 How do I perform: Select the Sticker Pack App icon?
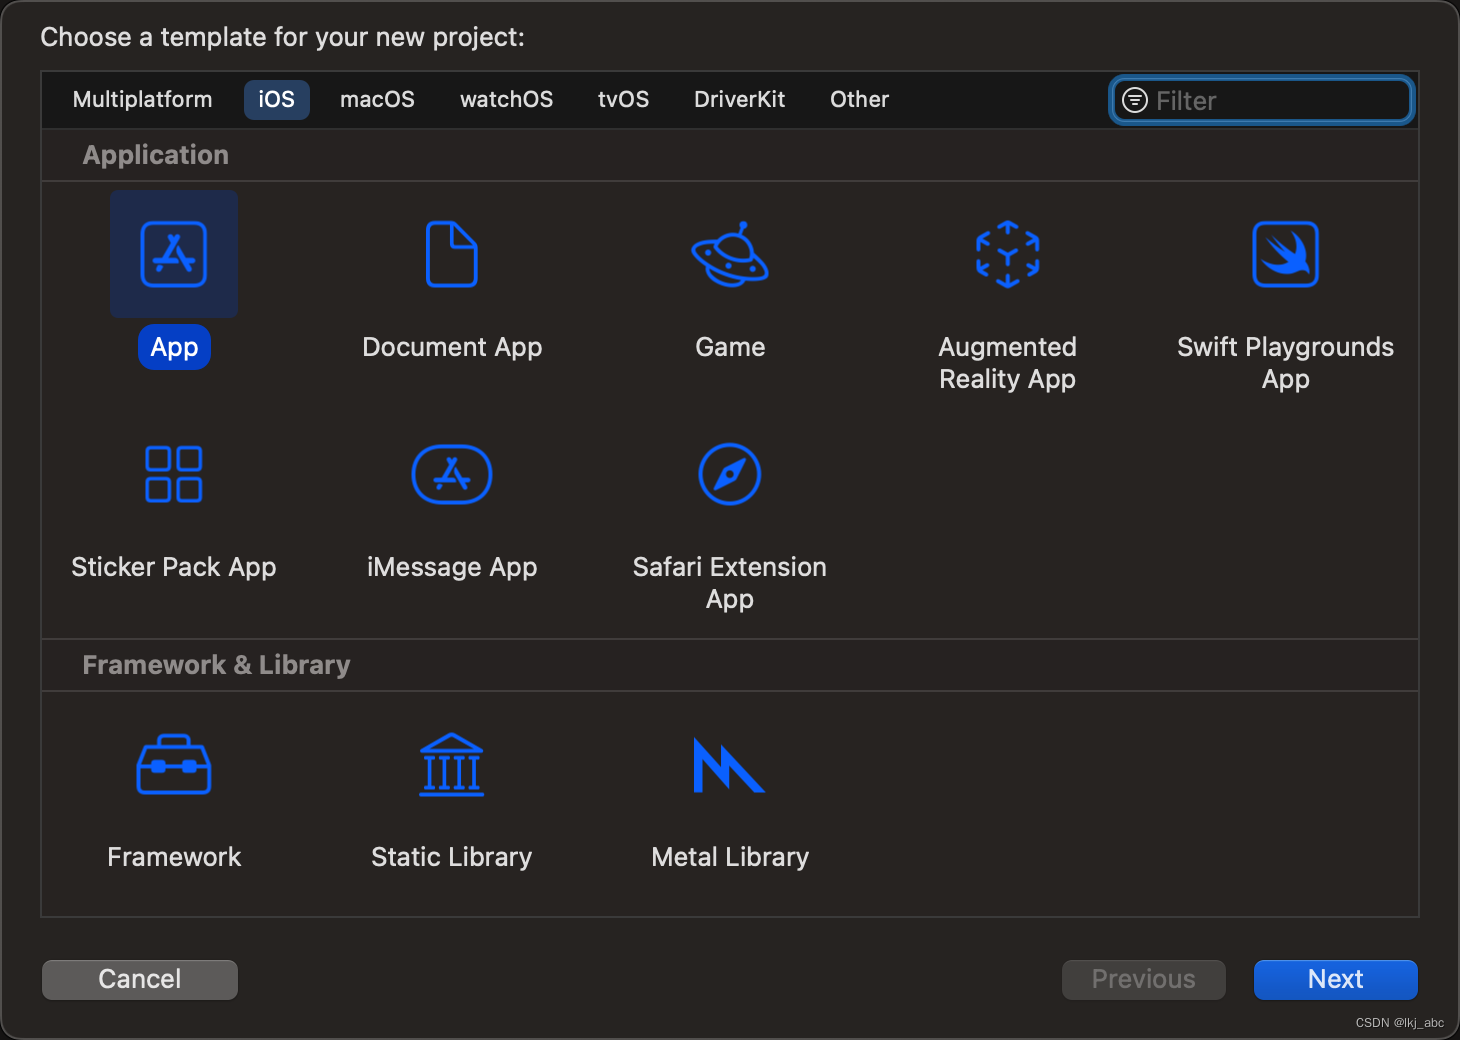174,474
